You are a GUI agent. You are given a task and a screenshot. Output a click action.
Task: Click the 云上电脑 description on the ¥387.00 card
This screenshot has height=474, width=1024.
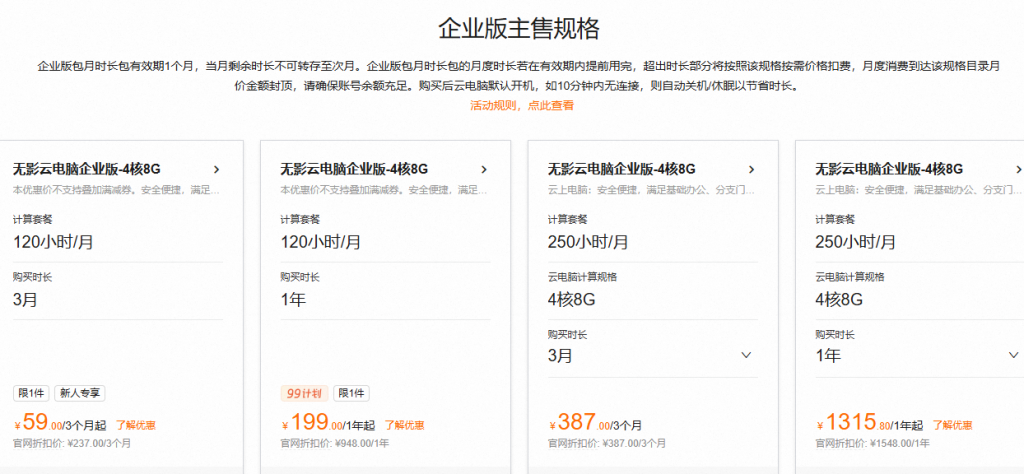pos(652,191)
